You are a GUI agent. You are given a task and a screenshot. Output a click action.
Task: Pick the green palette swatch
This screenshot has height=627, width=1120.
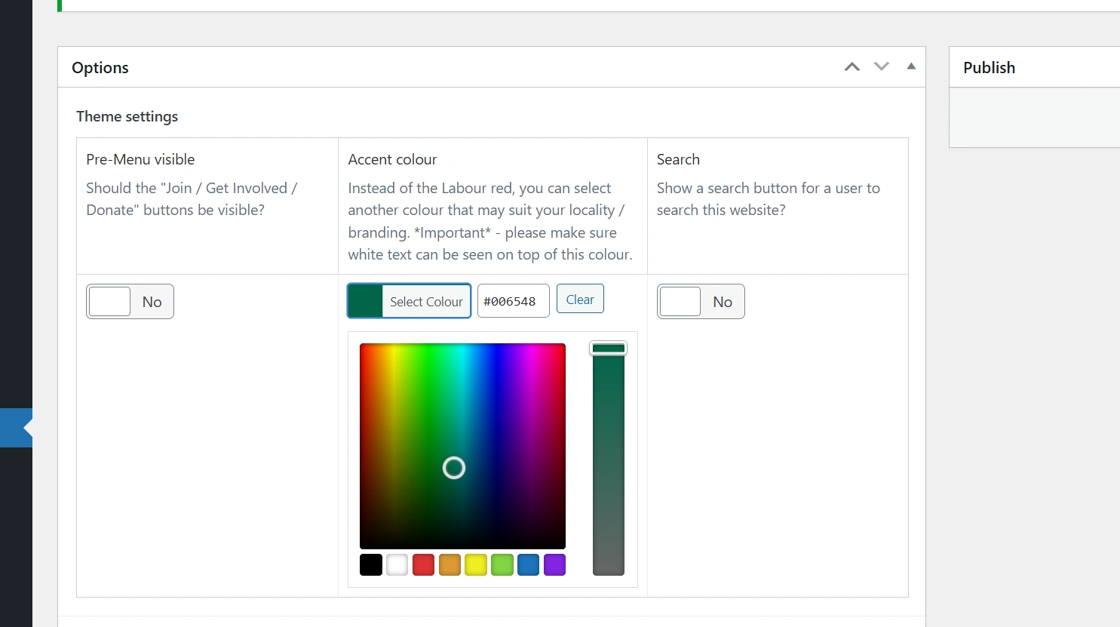[502, 565]
